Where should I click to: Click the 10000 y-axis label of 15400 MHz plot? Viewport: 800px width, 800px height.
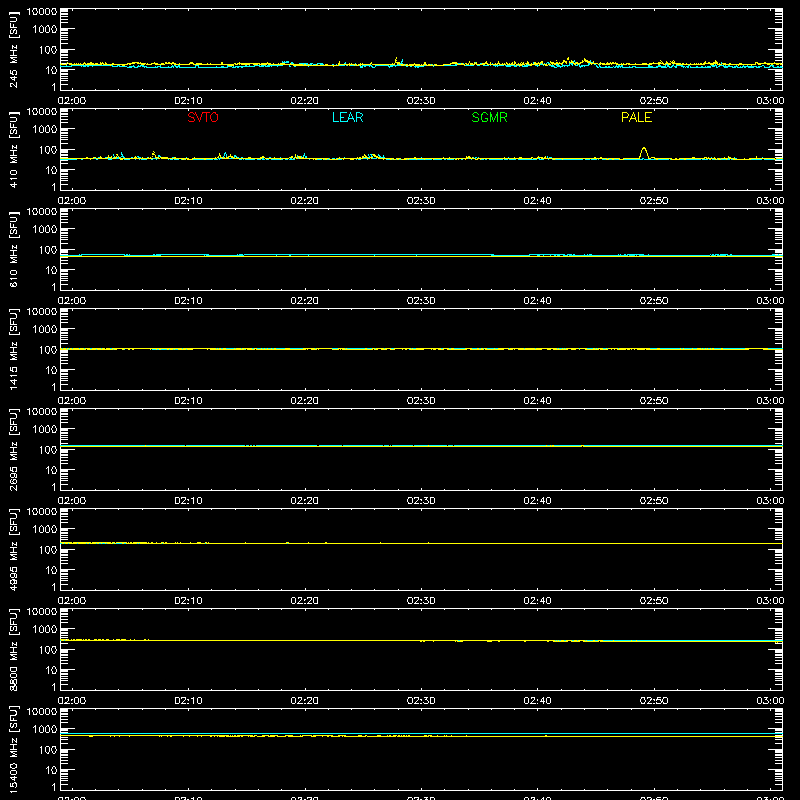click(x=42, y=712)
